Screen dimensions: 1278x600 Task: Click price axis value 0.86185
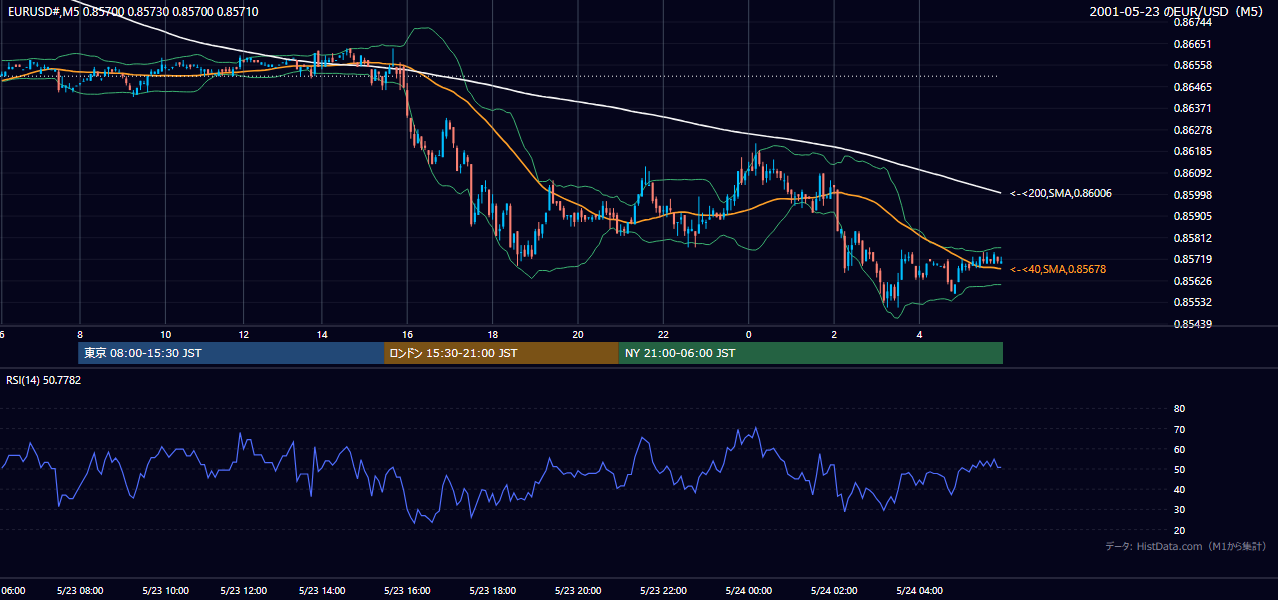1192,151
